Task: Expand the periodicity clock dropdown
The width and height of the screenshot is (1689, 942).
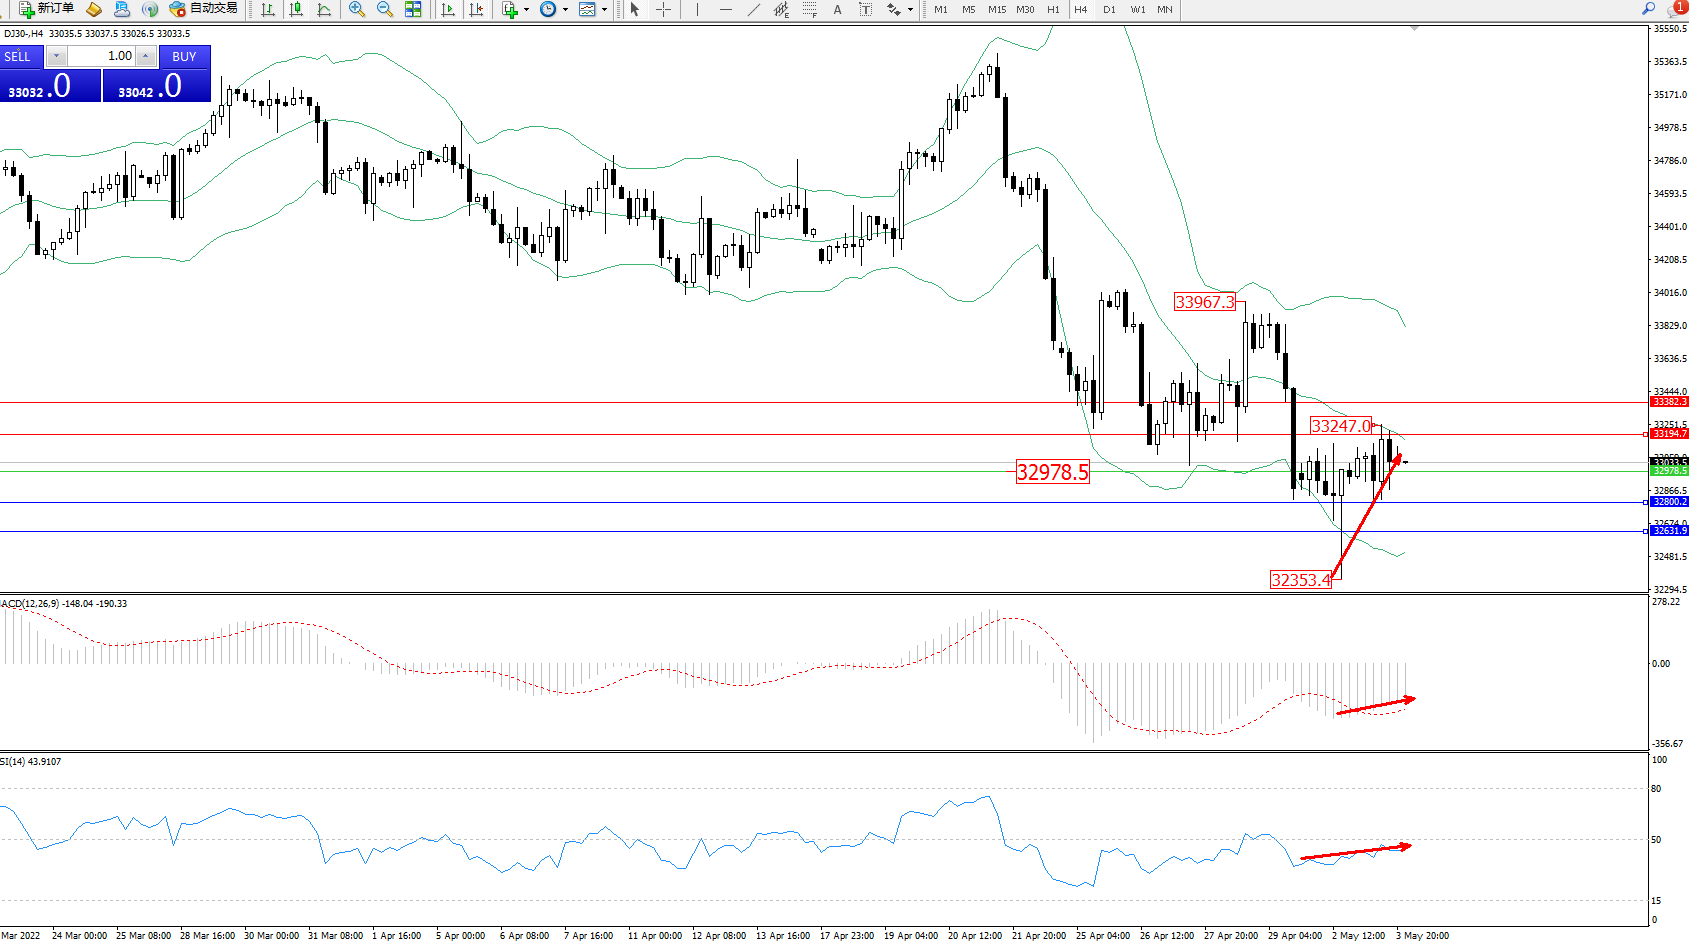Action: [565, 9]
